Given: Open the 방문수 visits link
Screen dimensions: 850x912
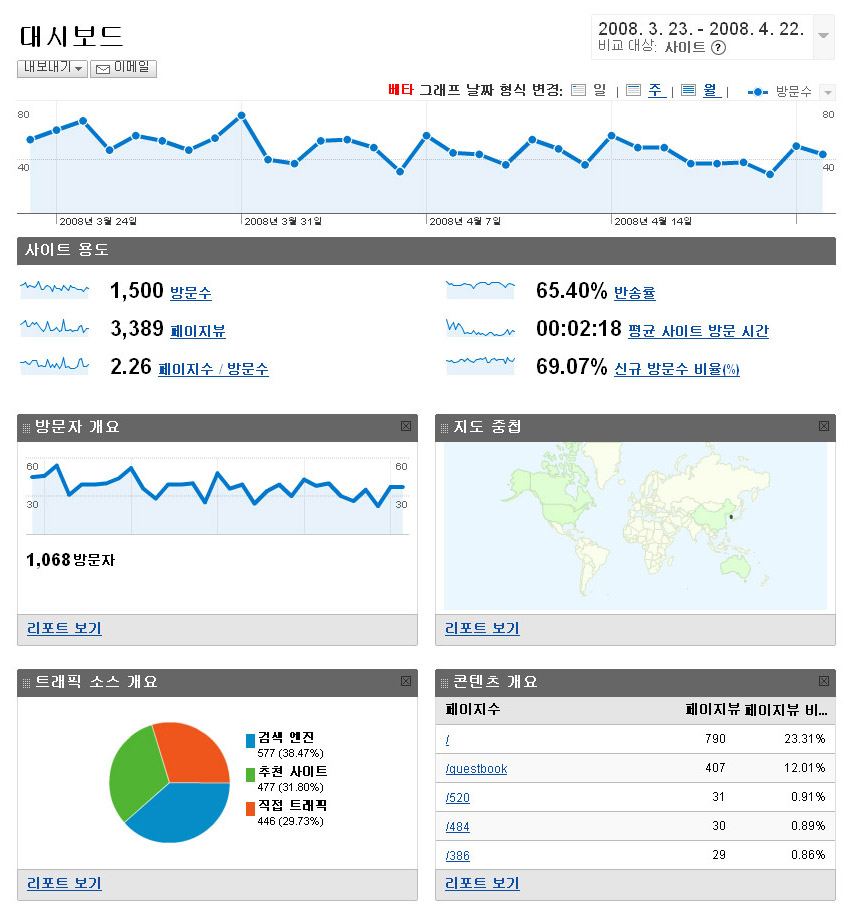Looking at the screenshot, I should point(191,293).
